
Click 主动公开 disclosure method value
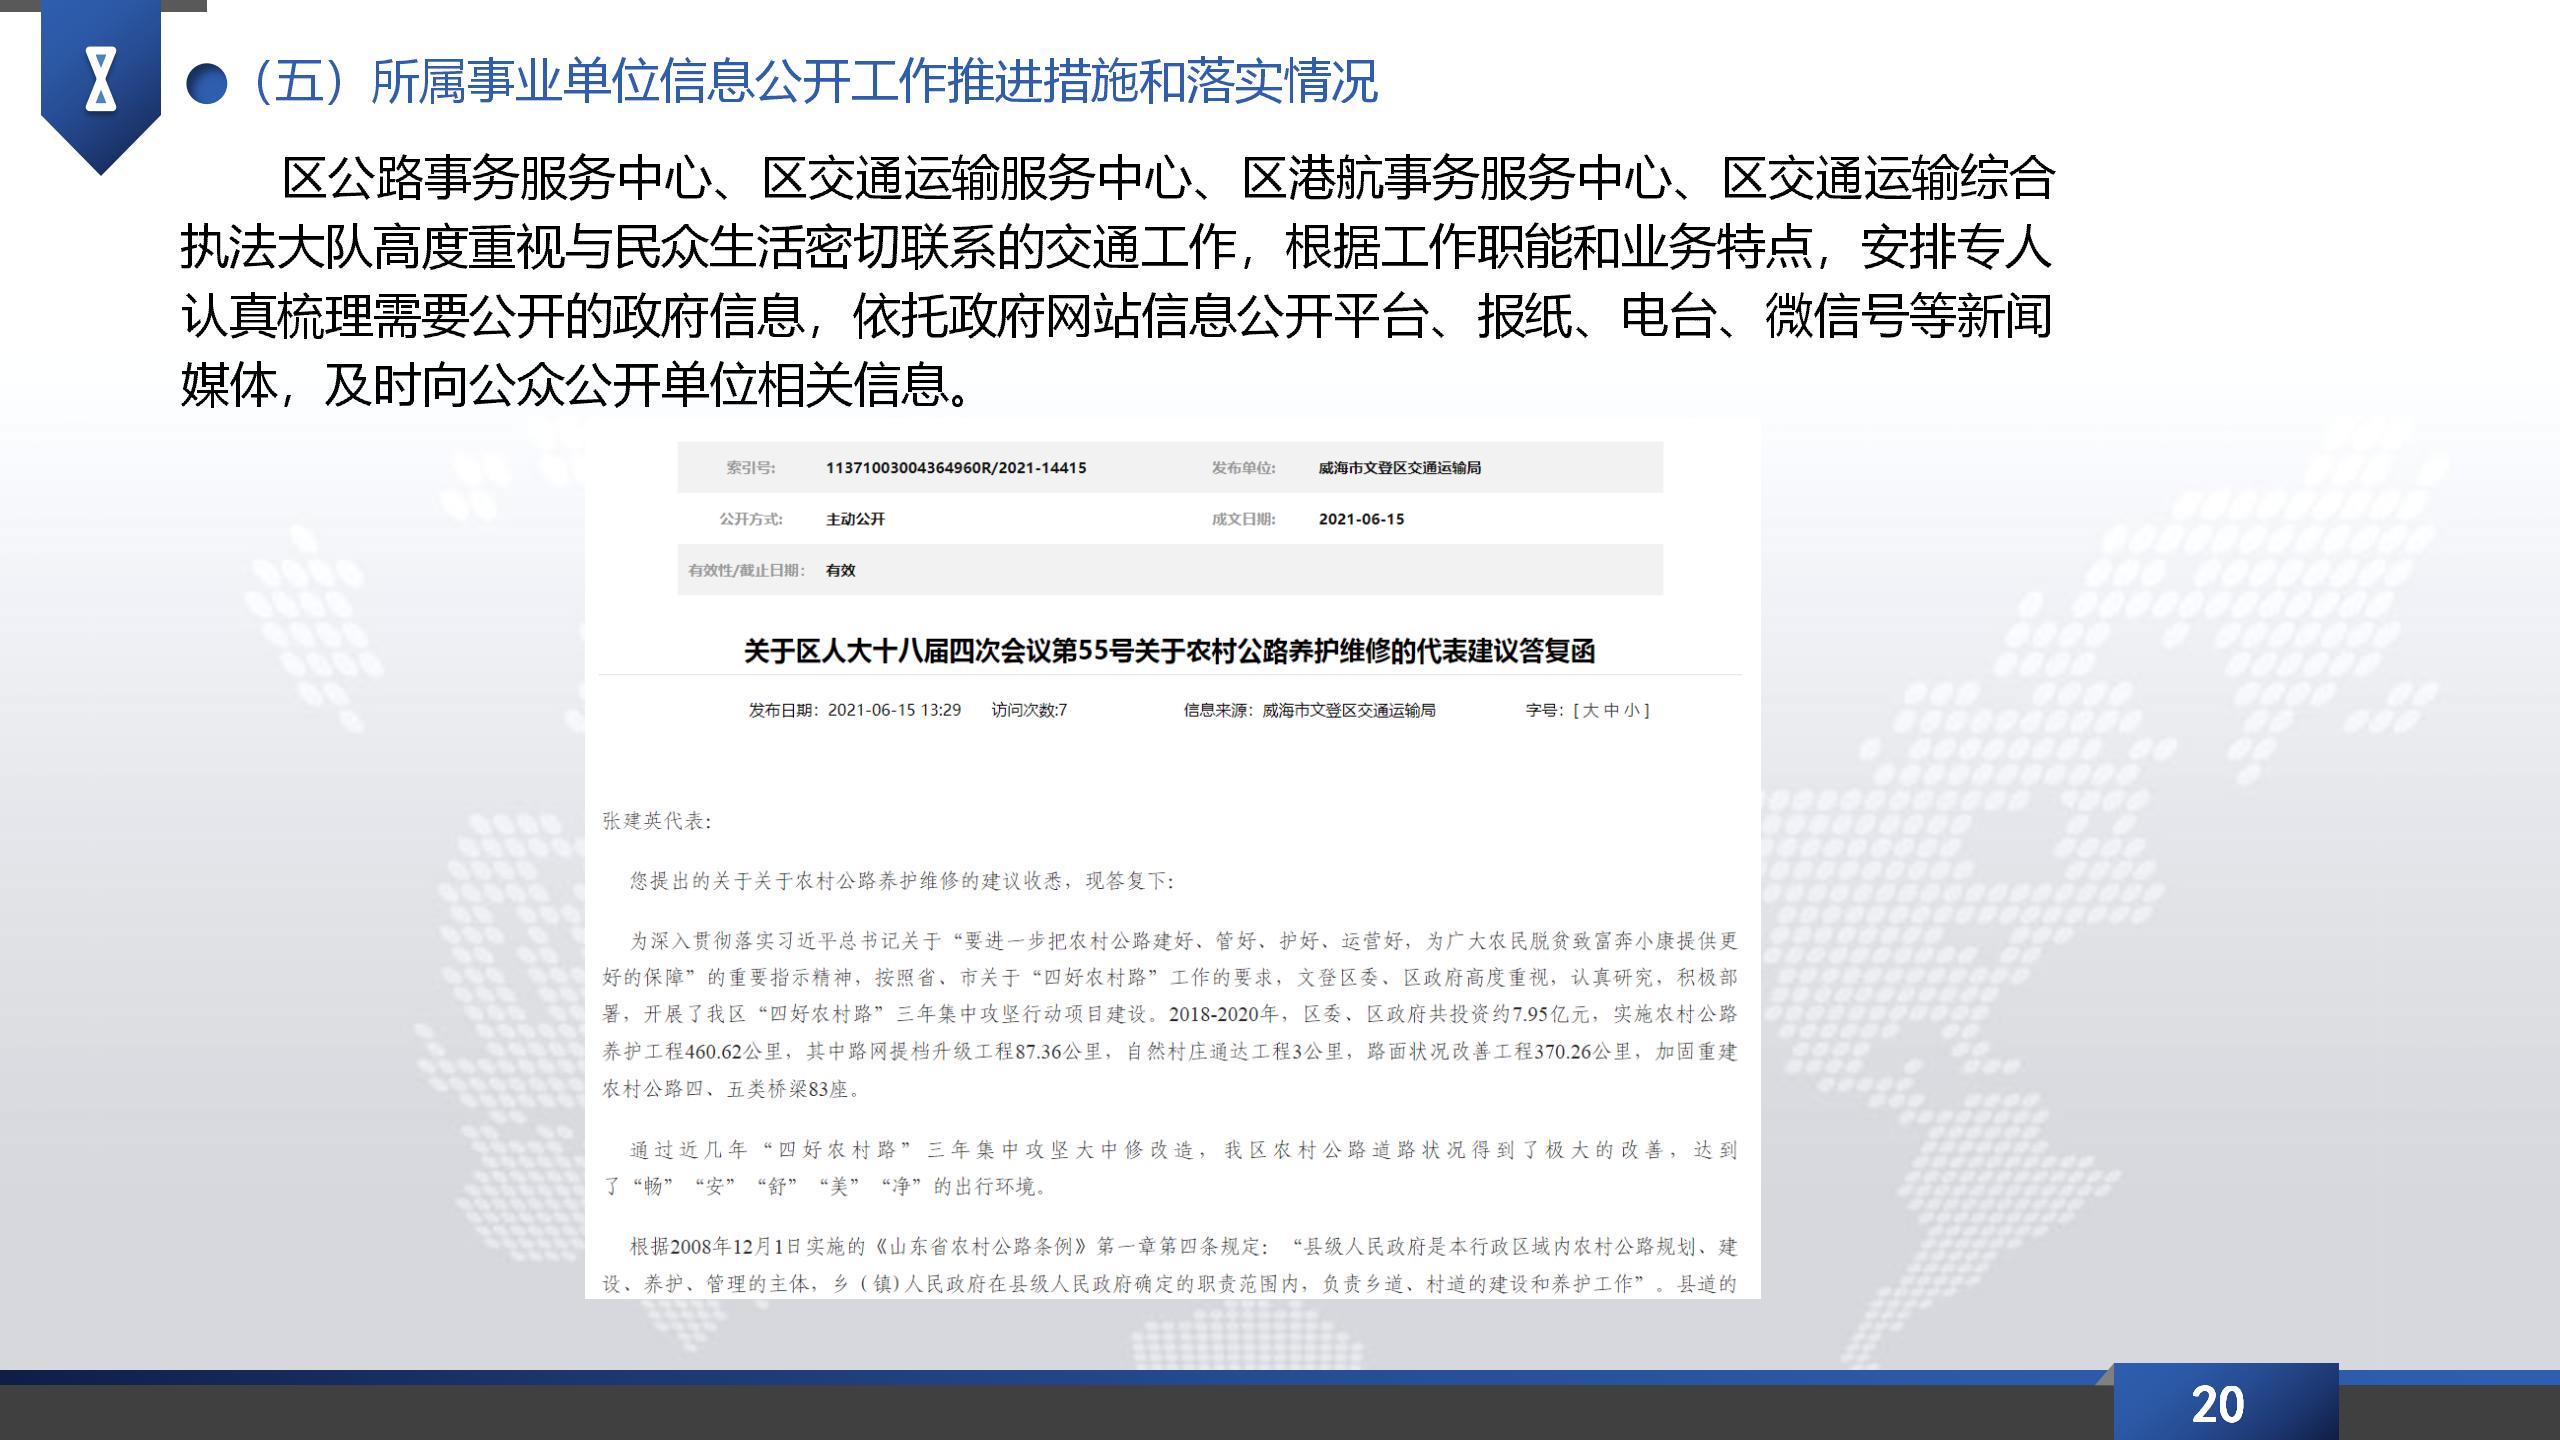855,519
